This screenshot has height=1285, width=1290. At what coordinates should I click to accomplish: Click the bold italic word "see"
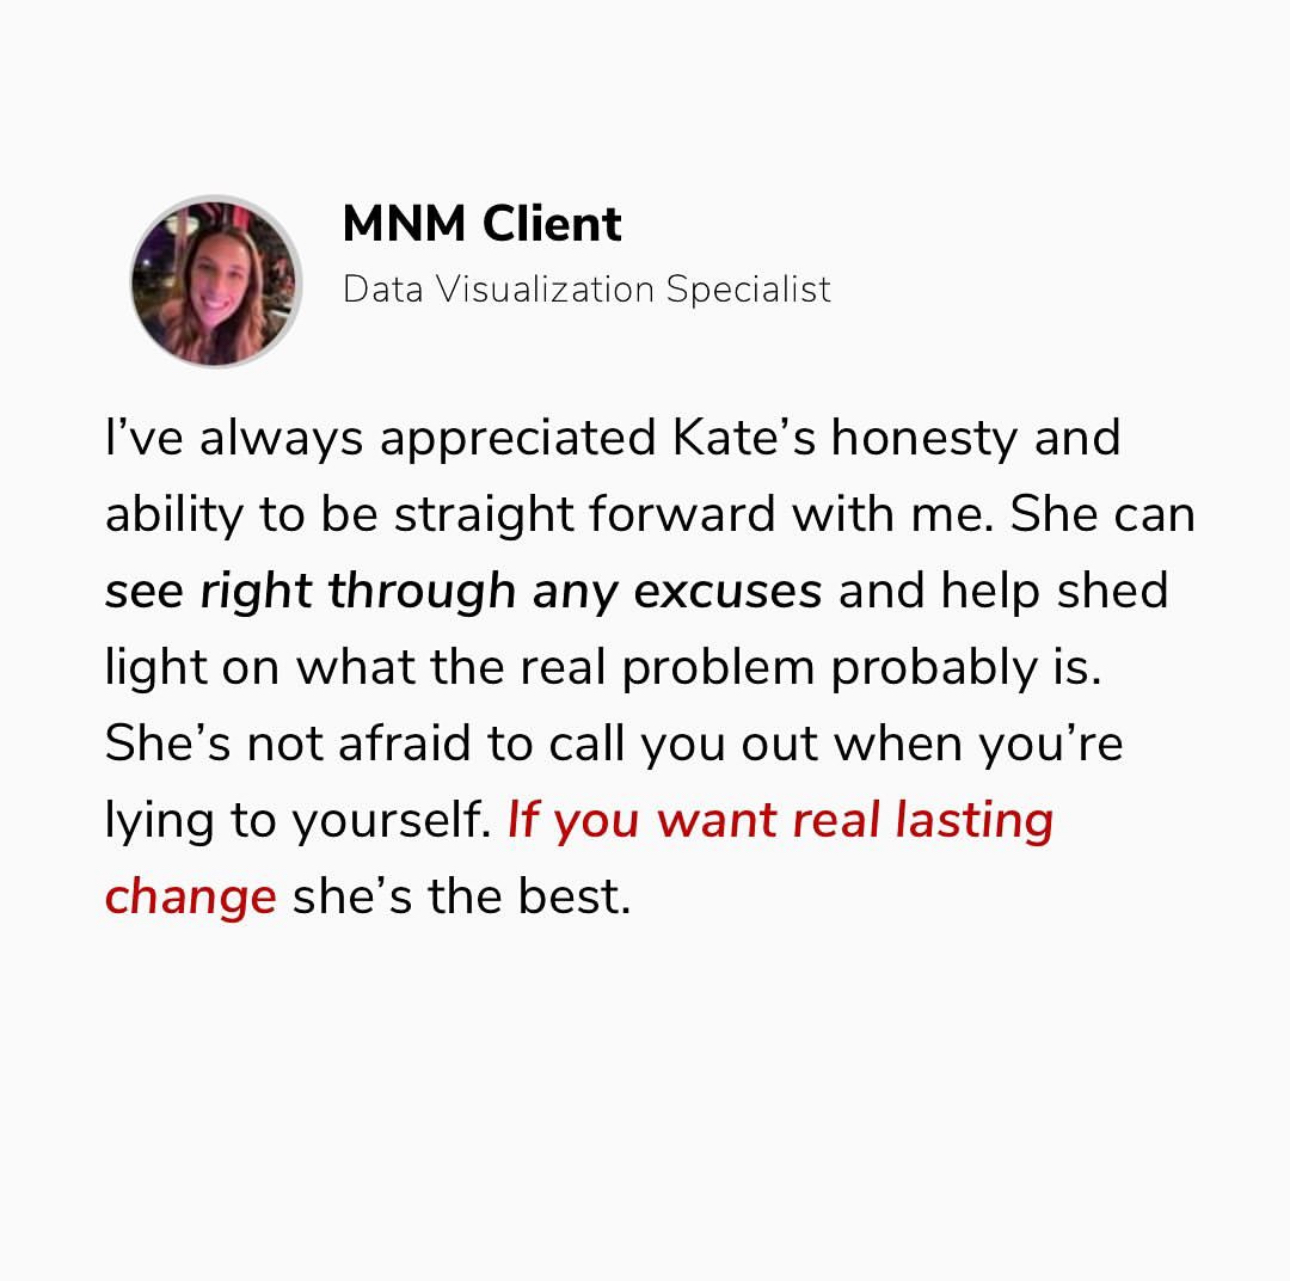point(144,591)
